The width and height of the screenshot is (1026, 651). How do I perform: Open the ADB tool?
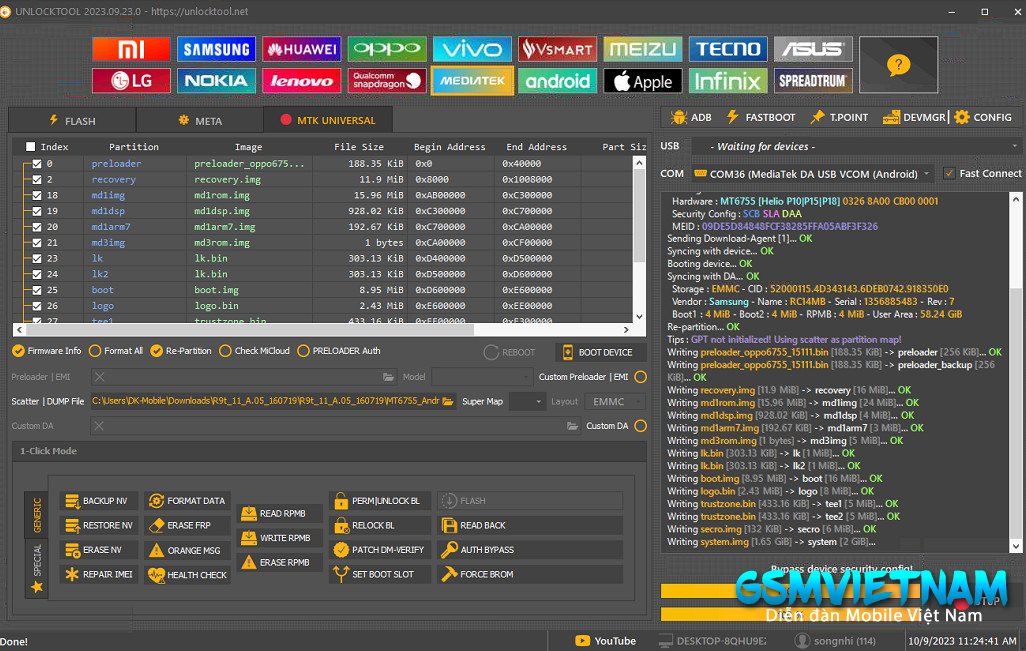[691, 117]
